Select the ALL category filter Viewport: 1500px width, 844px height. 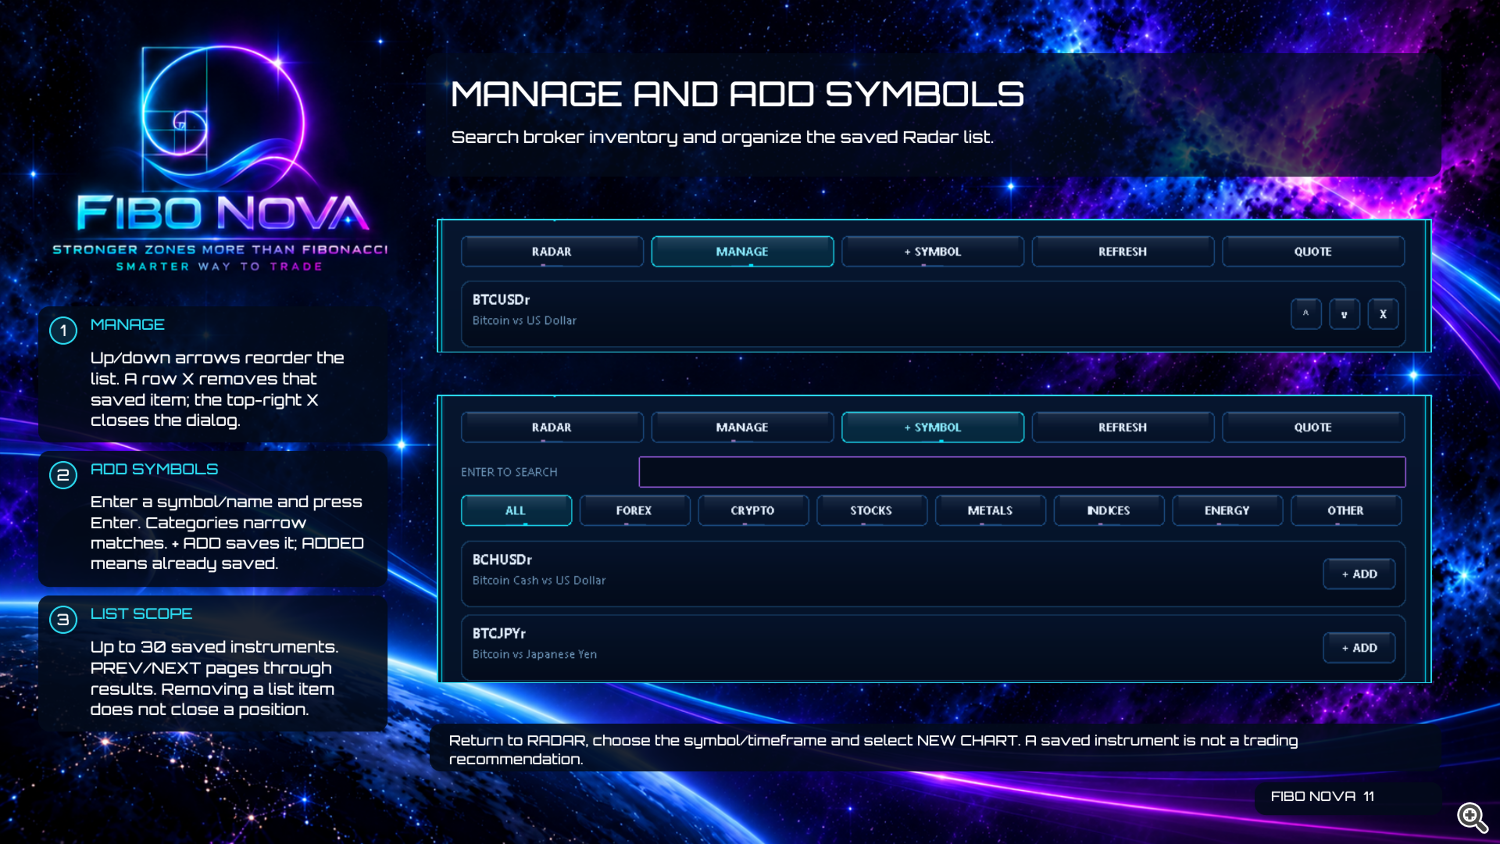(x=516, y=510)
